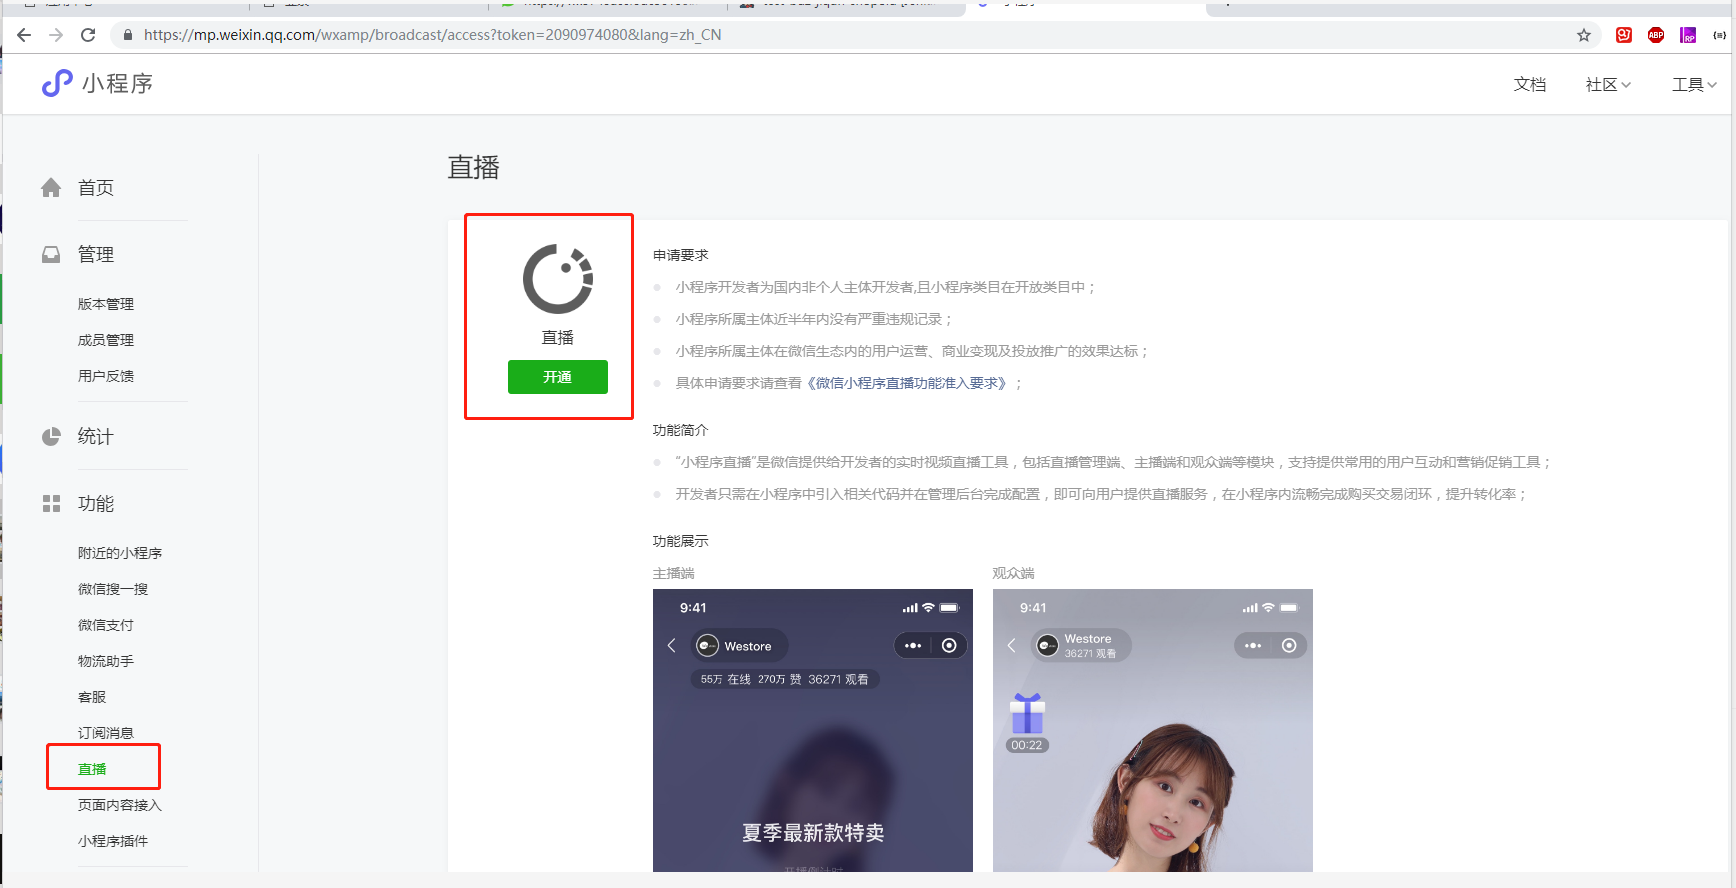Viewport: 1736px width, 888px height.
Task: Click the 功能 section heading
Action: coord(96,504)
